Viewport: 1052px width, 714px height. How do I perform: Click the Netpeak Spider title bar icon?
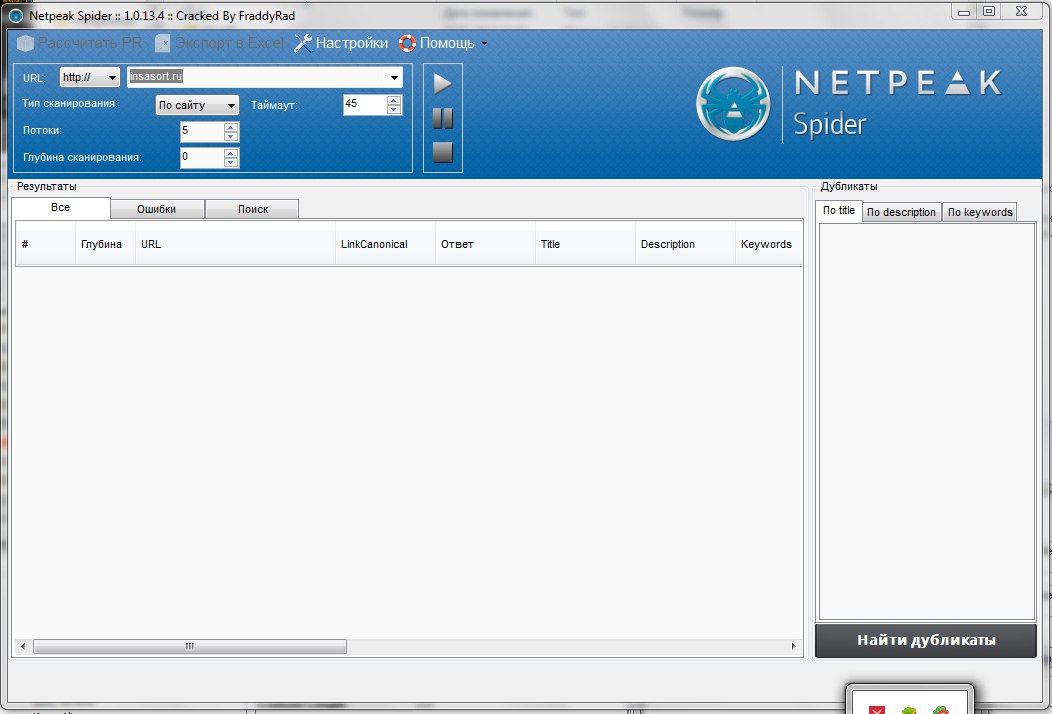15,15
